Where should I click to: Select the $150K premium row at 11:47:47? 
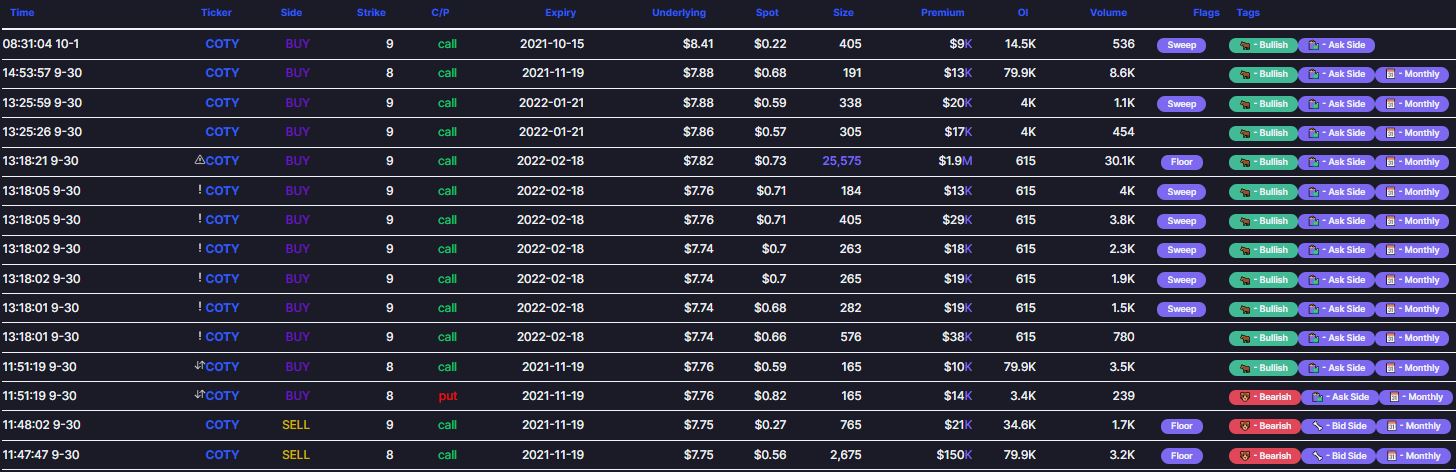[x=728, y=455]
